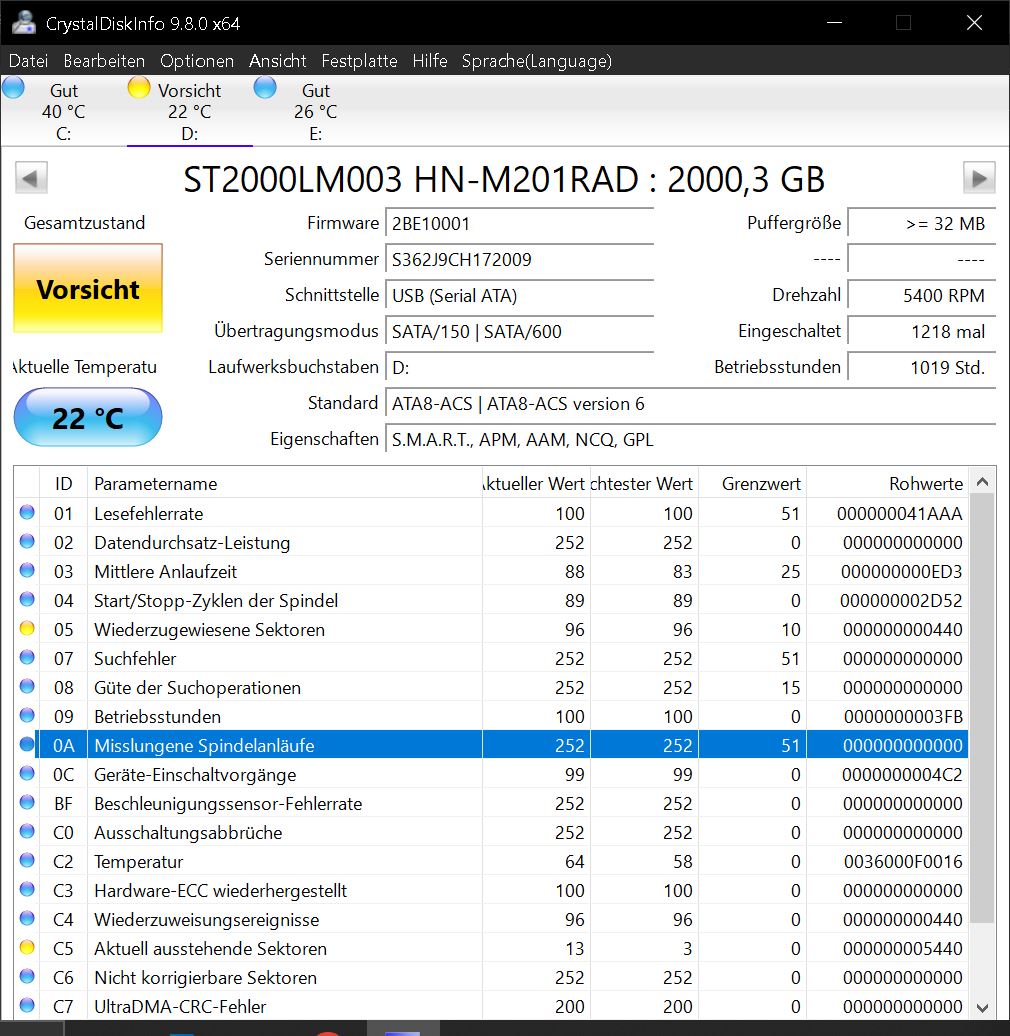This screenshot has height=1036, width=1010.
Task: Open the Ansicht menu
Action: 277,61
